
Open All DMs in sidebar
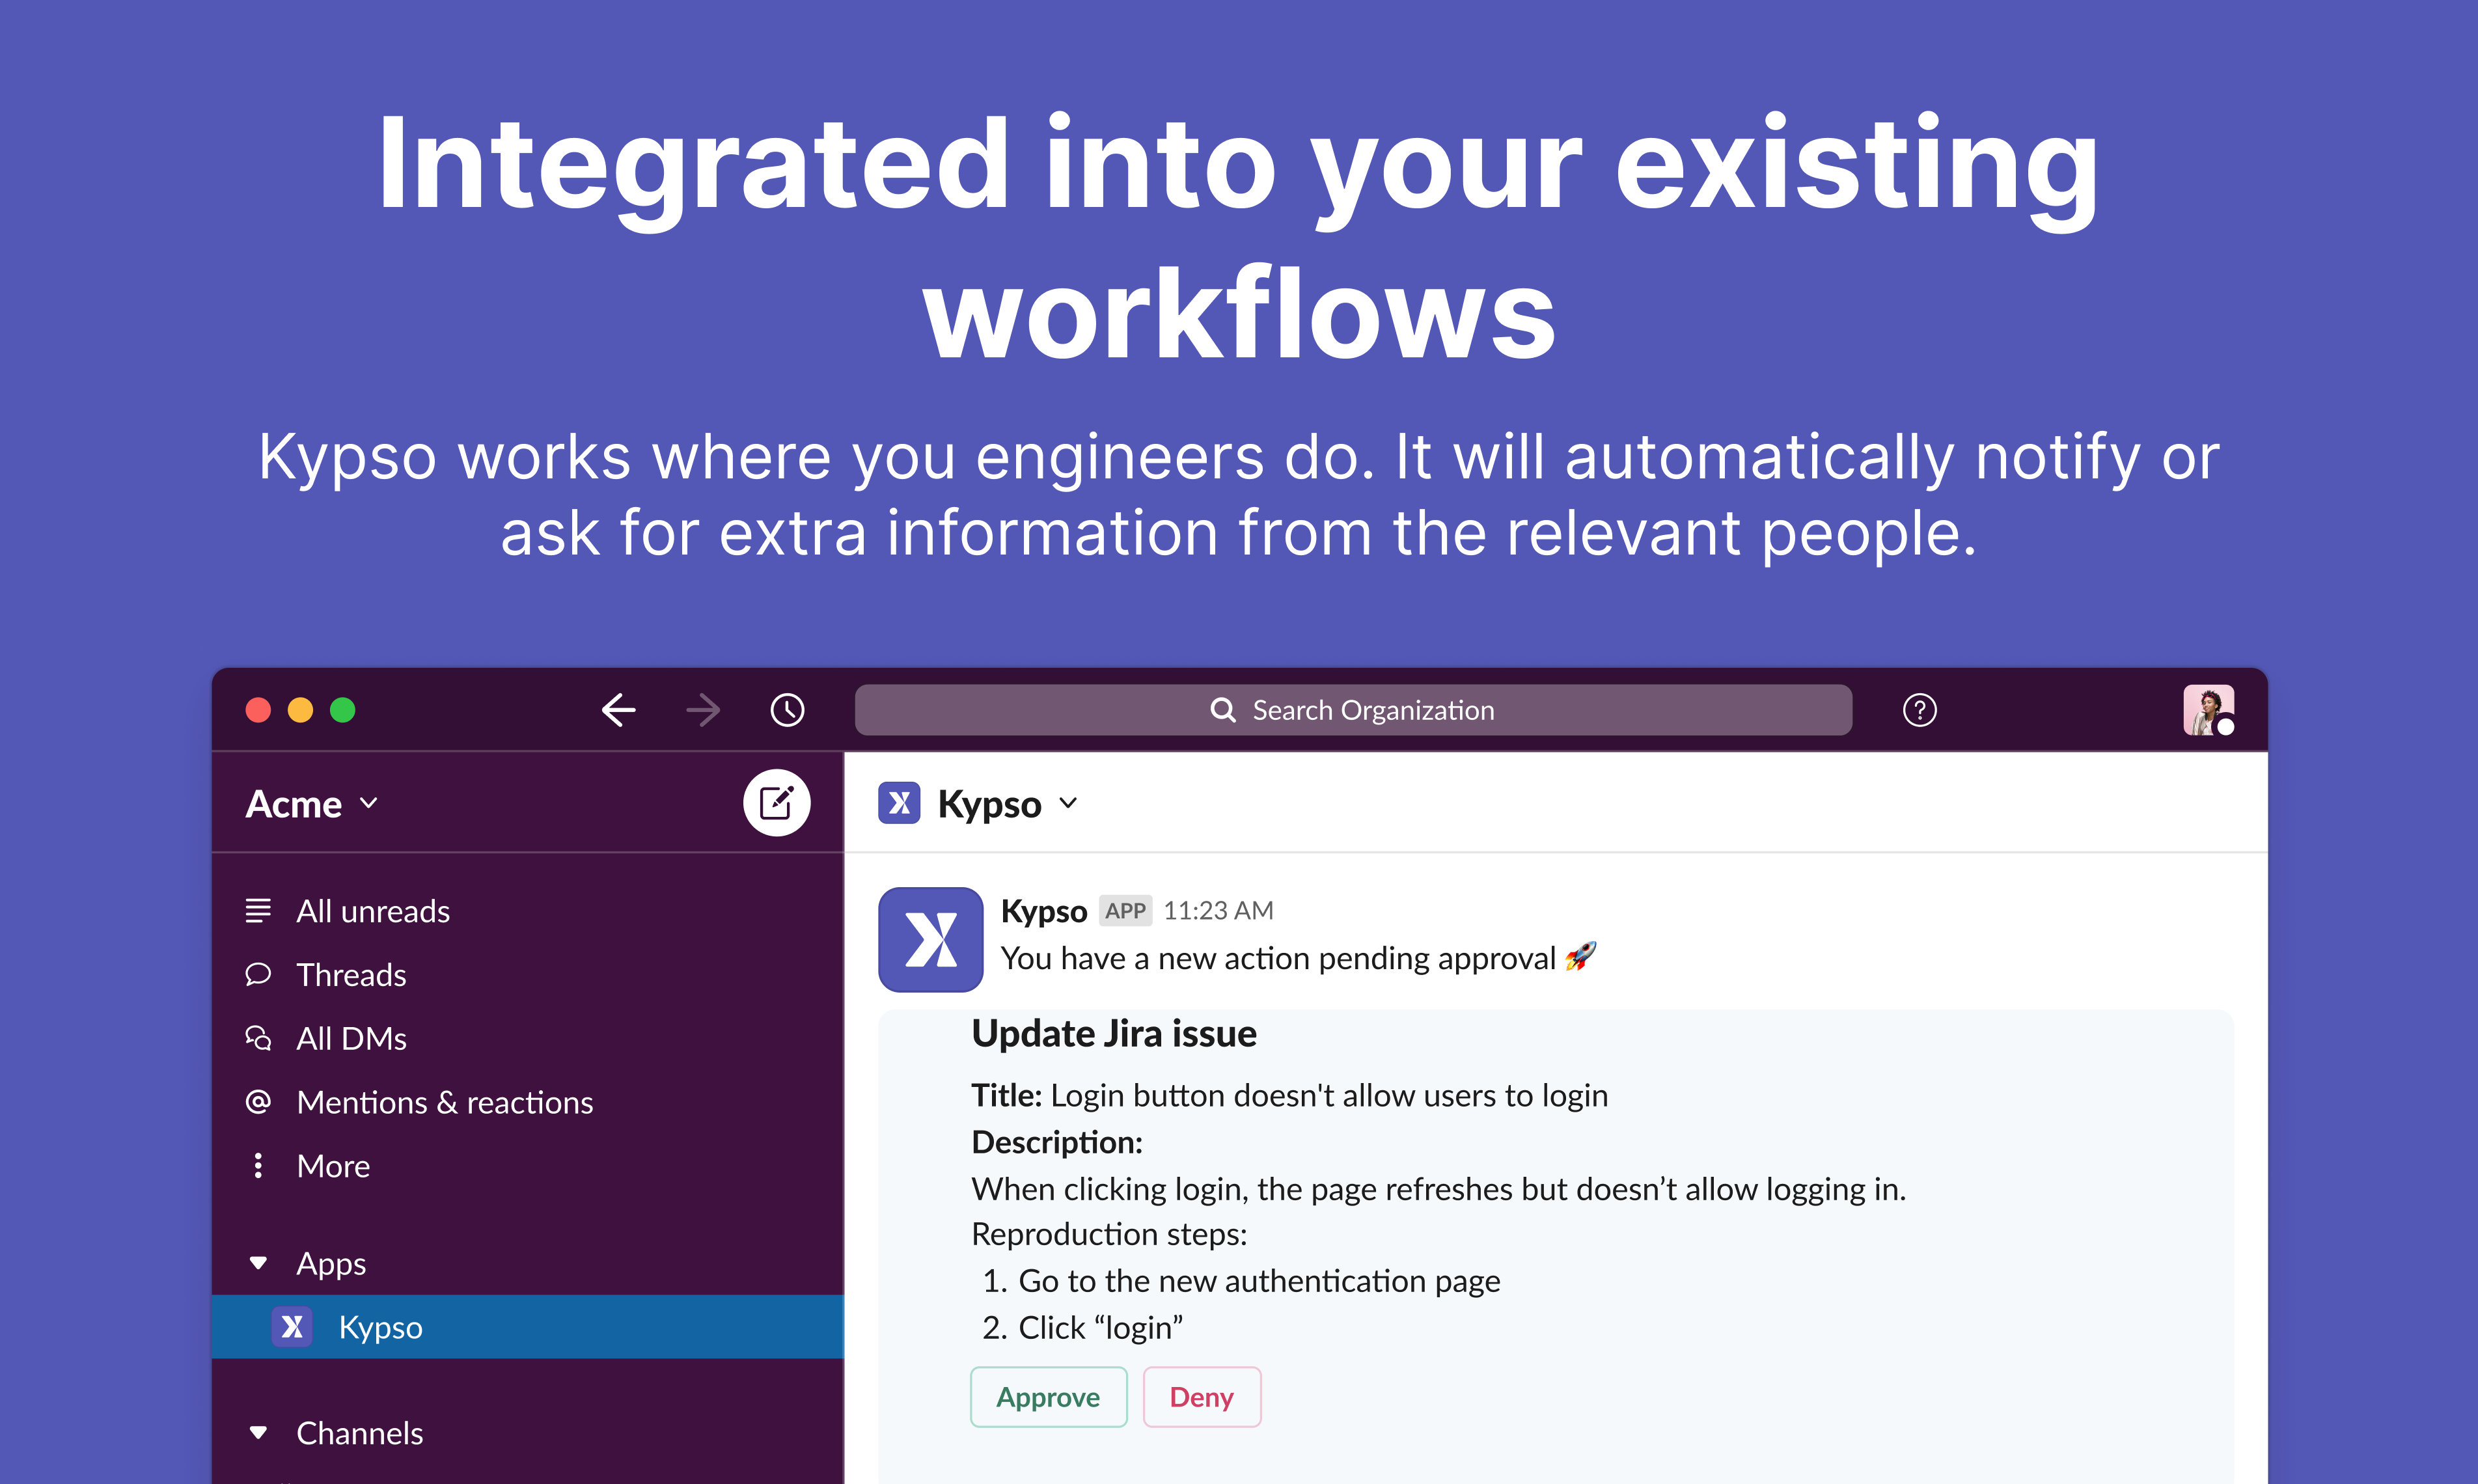[x=351, y=1039]
